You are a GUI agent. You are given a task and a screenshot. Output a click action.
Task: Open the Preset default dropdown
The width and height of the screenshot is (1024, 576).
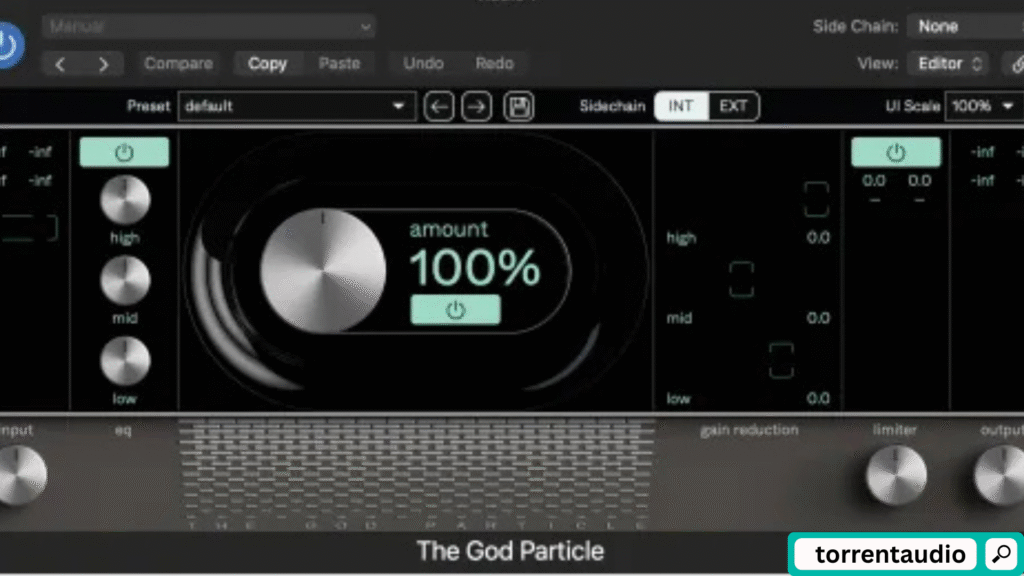point(297,106)
